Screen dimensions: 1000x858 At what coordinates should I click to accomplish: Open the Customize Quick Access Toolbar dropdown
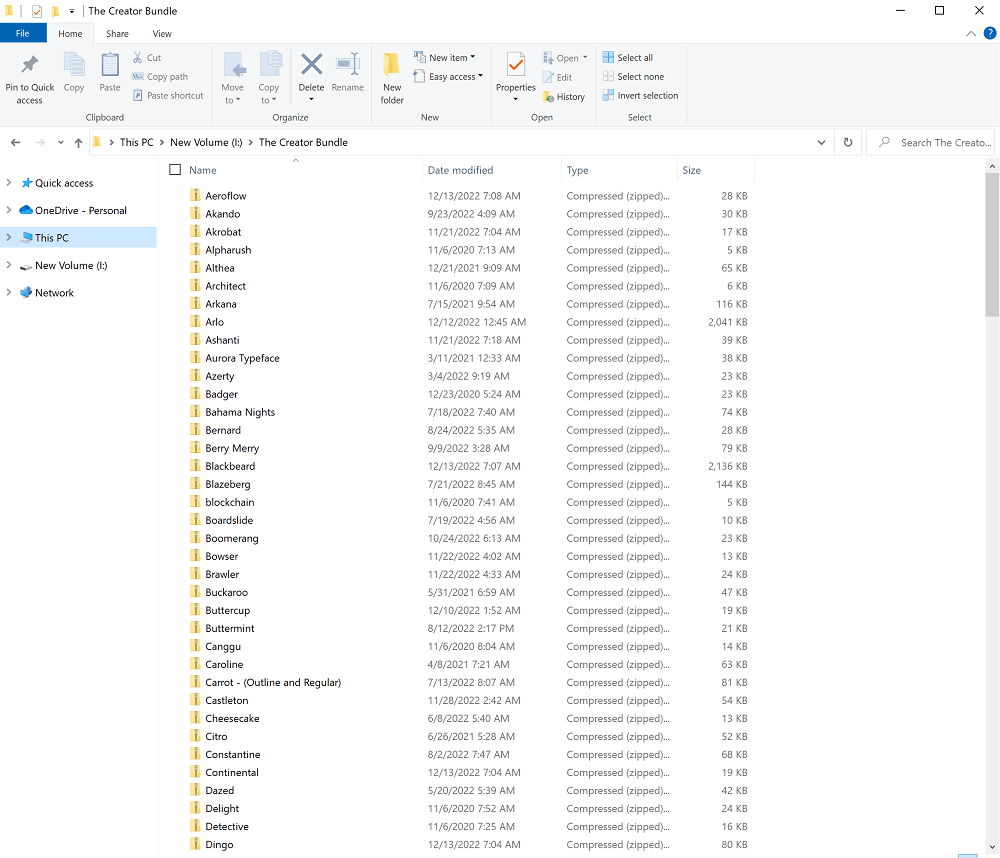72,11
